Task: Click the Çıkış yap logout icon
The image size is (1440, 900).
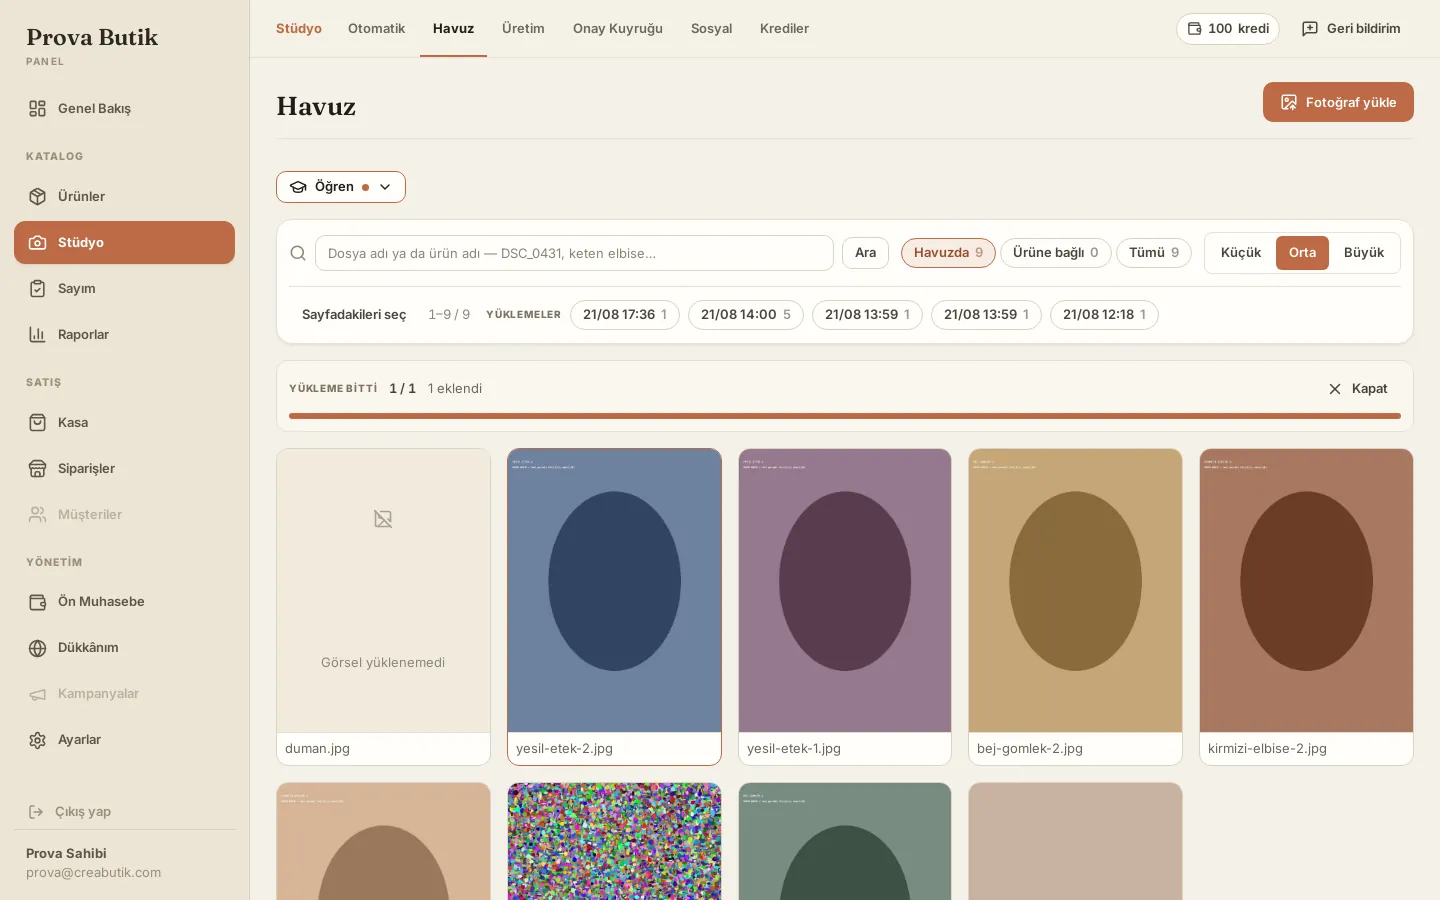Action: (36, 812)
